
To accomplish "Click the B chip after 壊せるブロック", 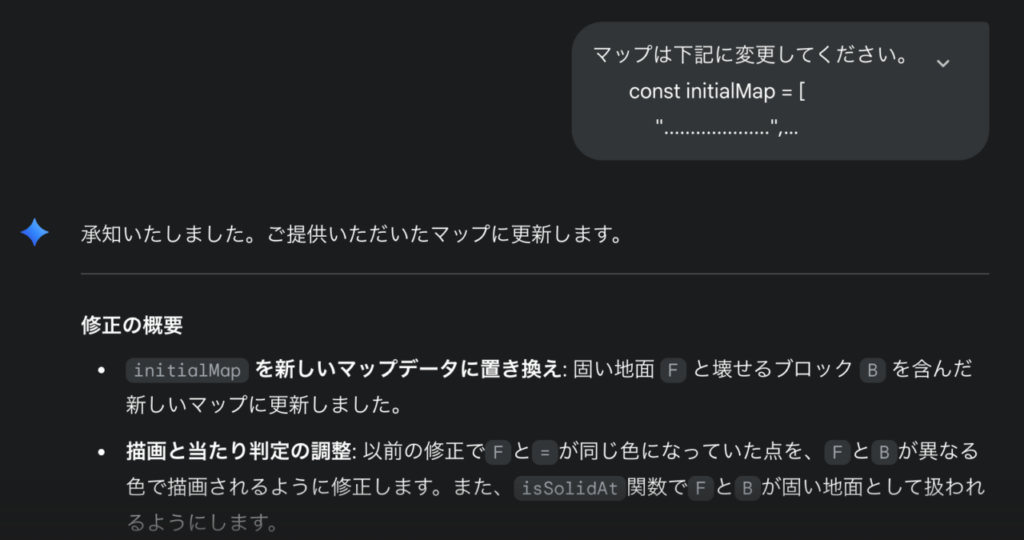I will (872, 370).
